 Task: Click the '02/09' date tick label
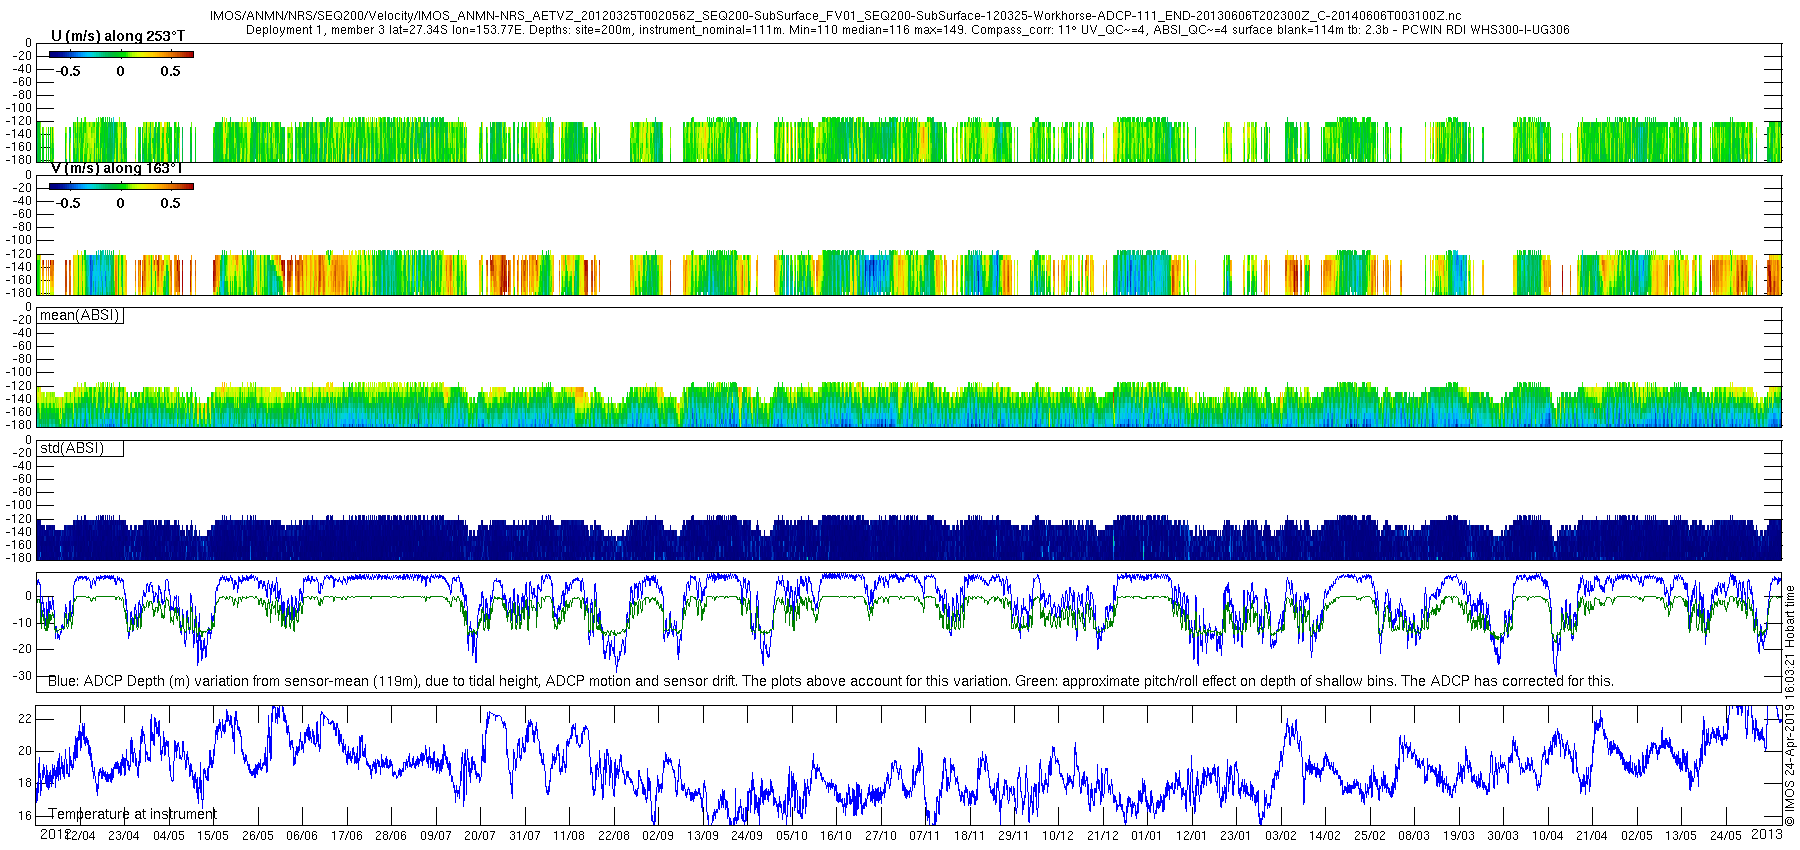click(658, 836)
